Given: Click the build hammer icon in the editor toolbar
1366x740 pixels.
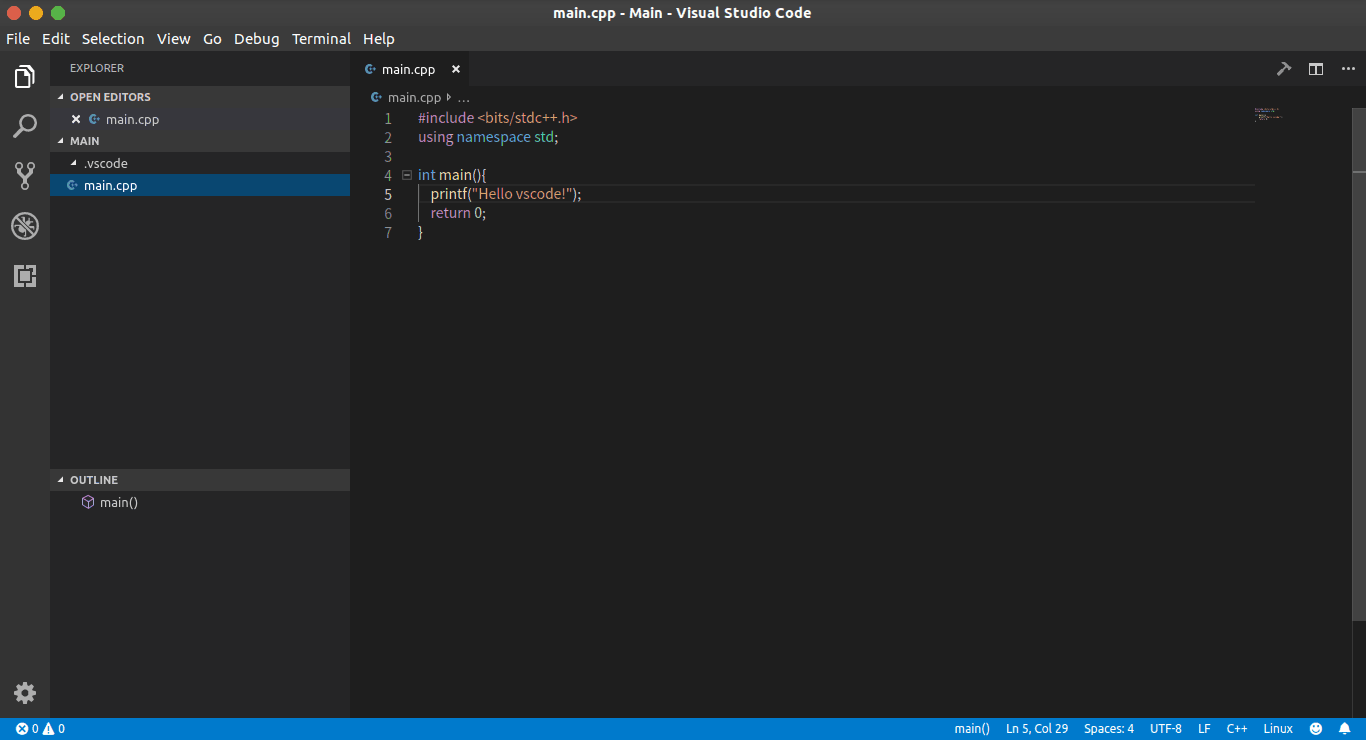Looking at the screenshot, I should [1284, 68].
